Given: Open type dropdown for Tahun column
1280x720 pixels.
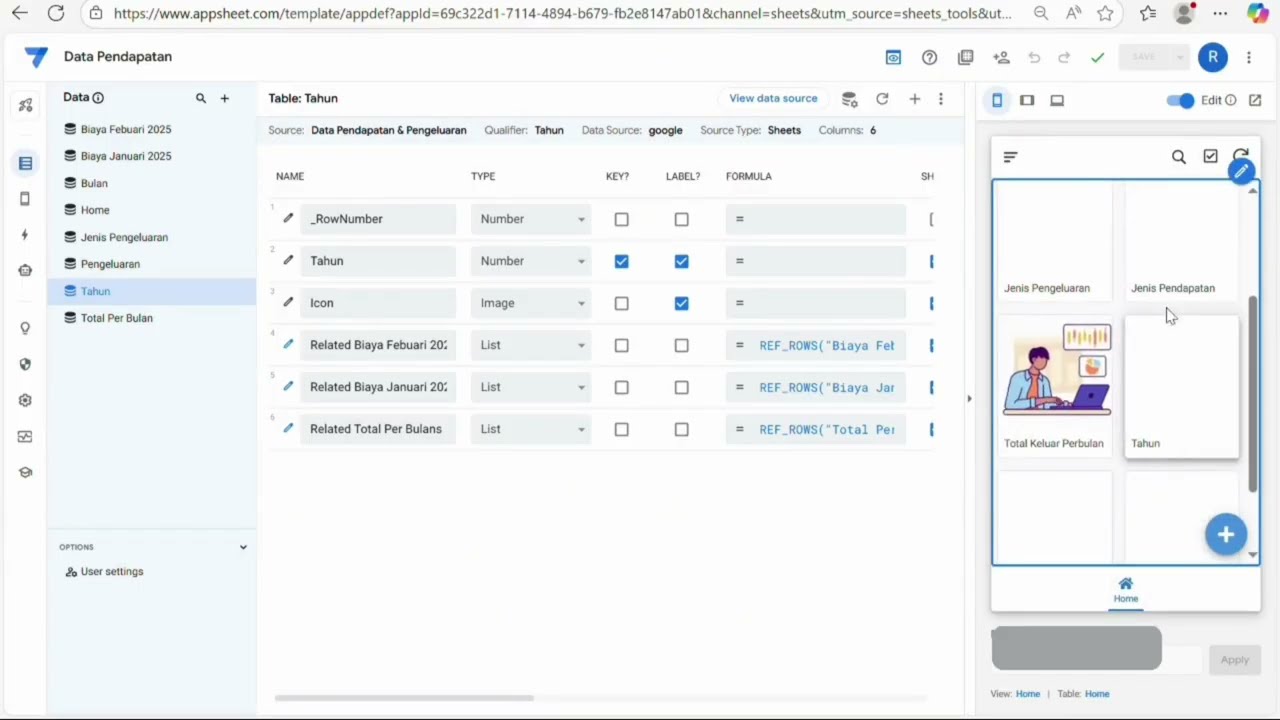Looking at the screenshot, I should point(531,261).
